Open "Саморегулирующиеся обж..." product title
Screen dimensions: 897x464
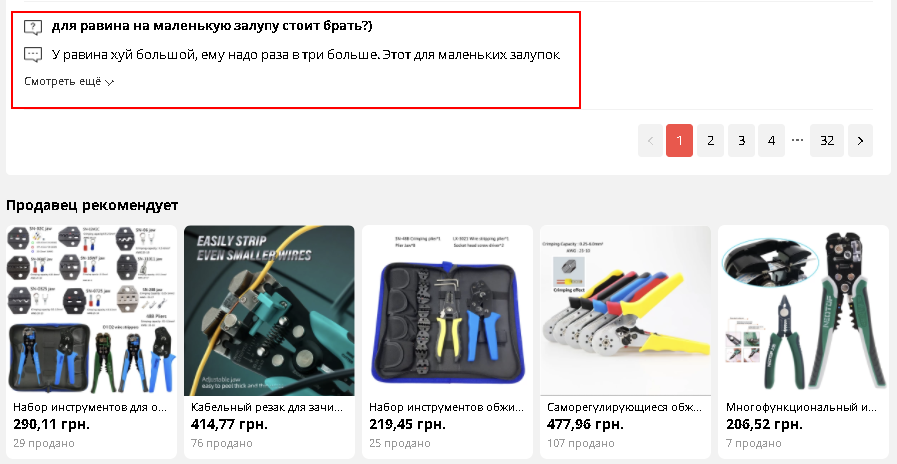click(624, 407)
